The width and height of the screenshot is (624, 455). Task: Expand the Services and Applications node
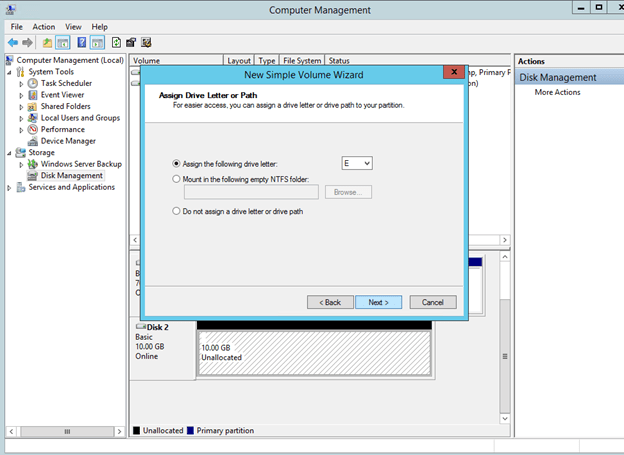pos(10,187)
